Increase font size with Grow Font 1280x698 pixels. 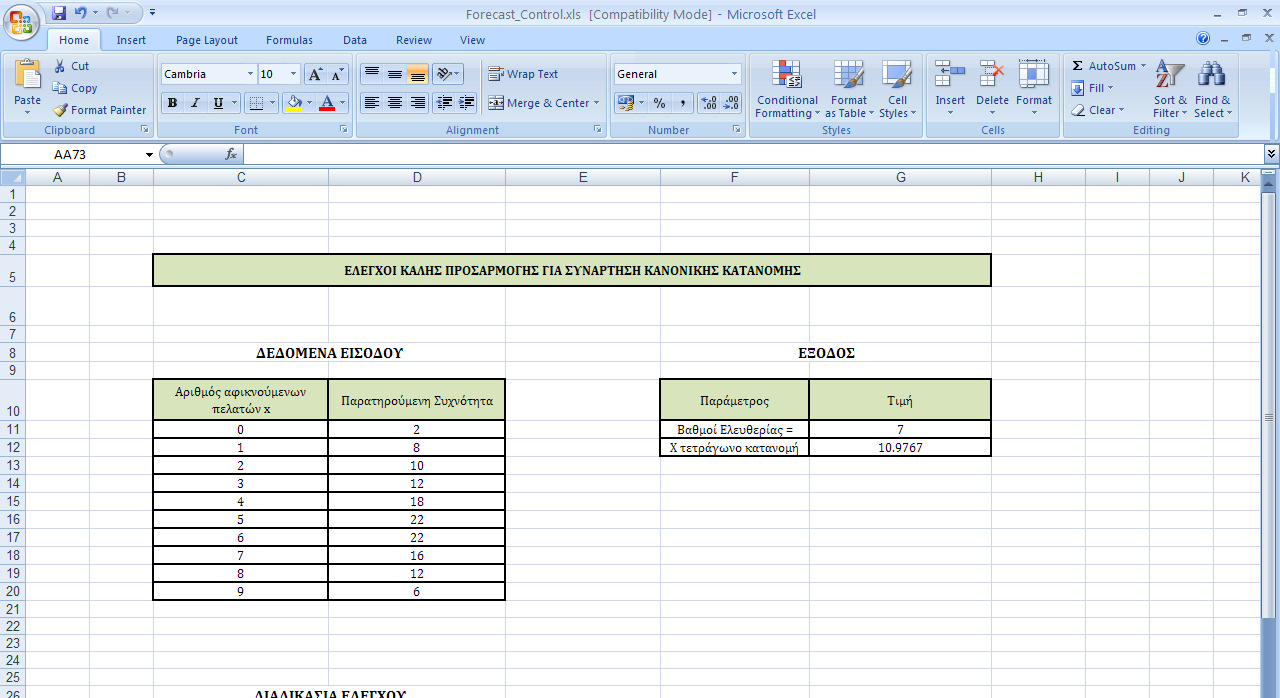coord(315,74)
